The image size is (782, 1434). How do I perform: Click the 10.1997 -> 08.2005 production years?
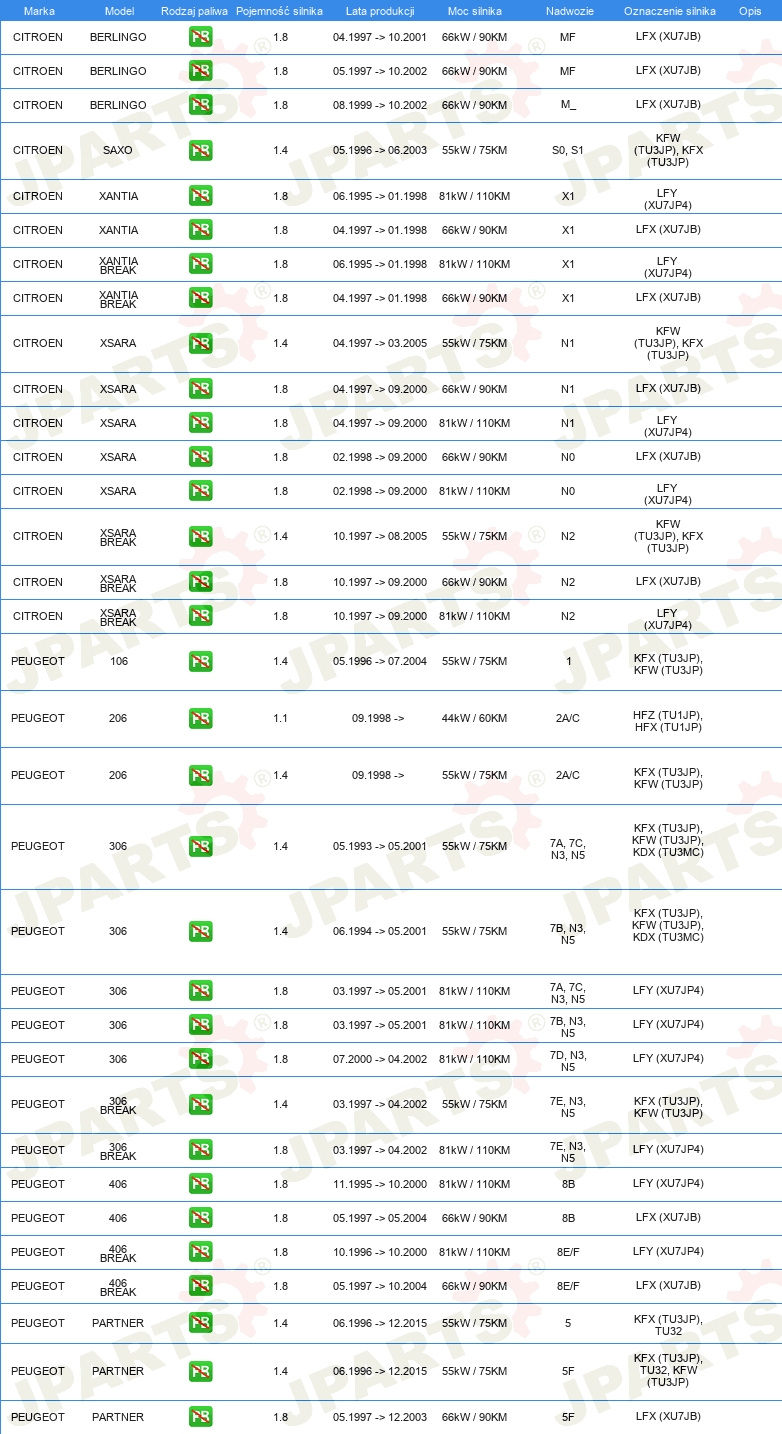380,536
